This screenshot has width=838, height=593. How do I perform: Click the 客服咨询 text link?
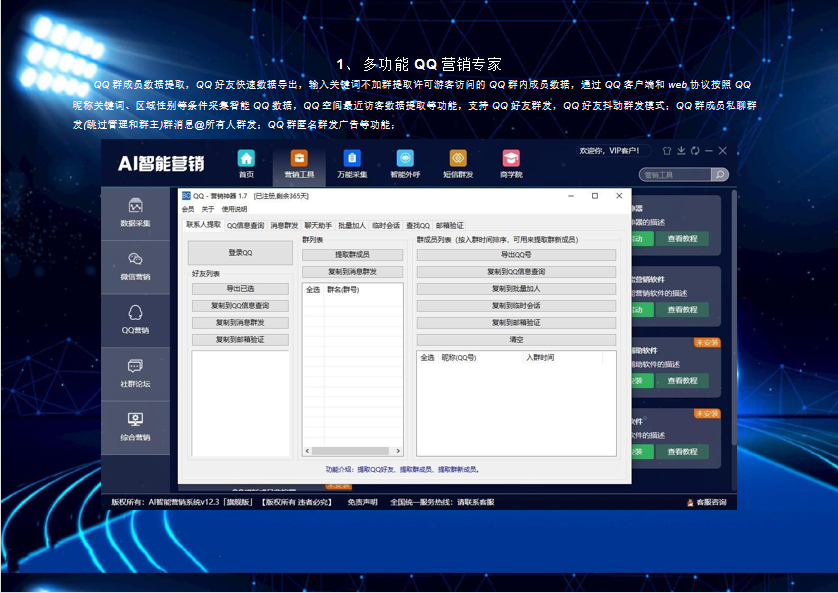point(711,503)
